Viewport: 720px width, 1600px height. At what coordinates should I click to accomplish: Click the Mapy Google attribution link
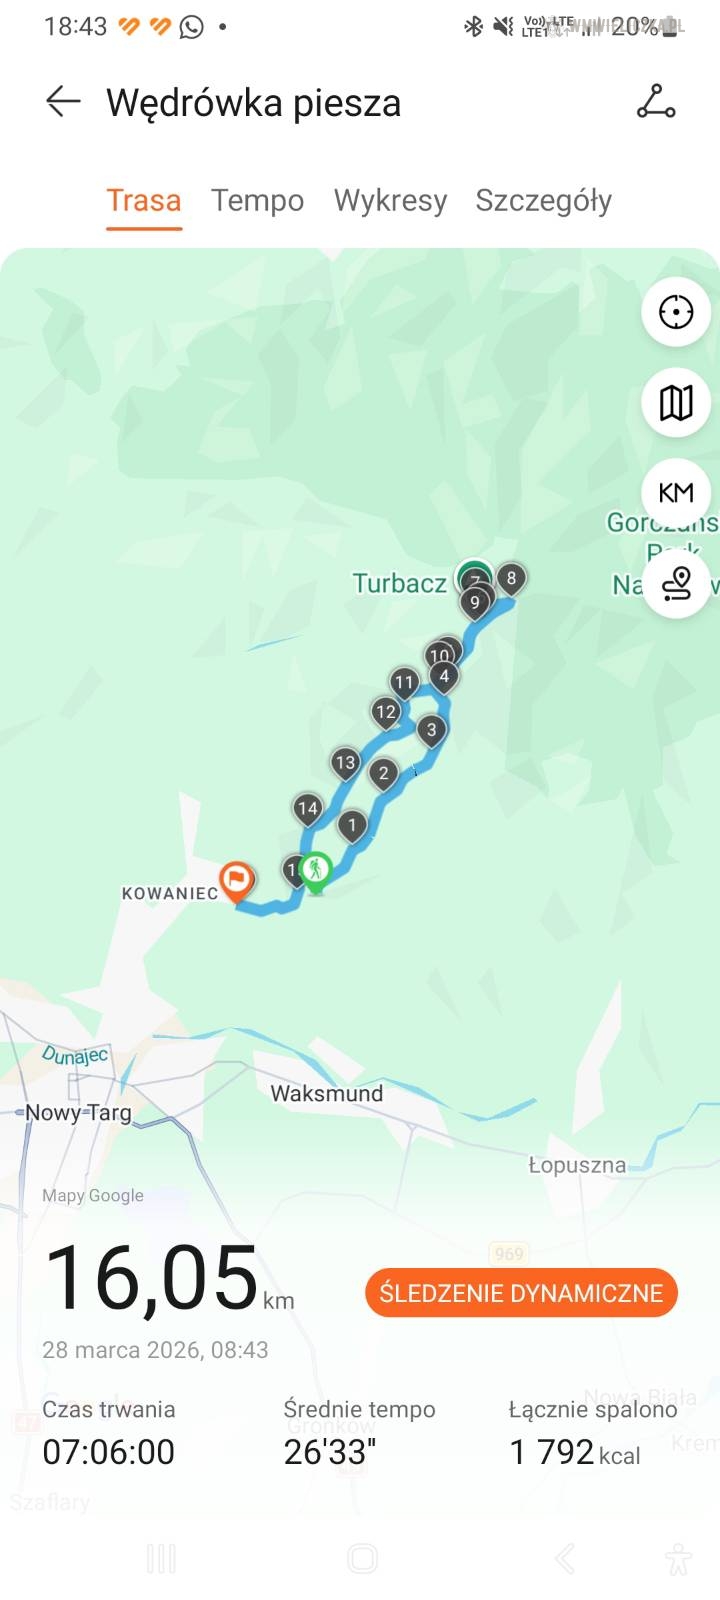(93, 1195)
